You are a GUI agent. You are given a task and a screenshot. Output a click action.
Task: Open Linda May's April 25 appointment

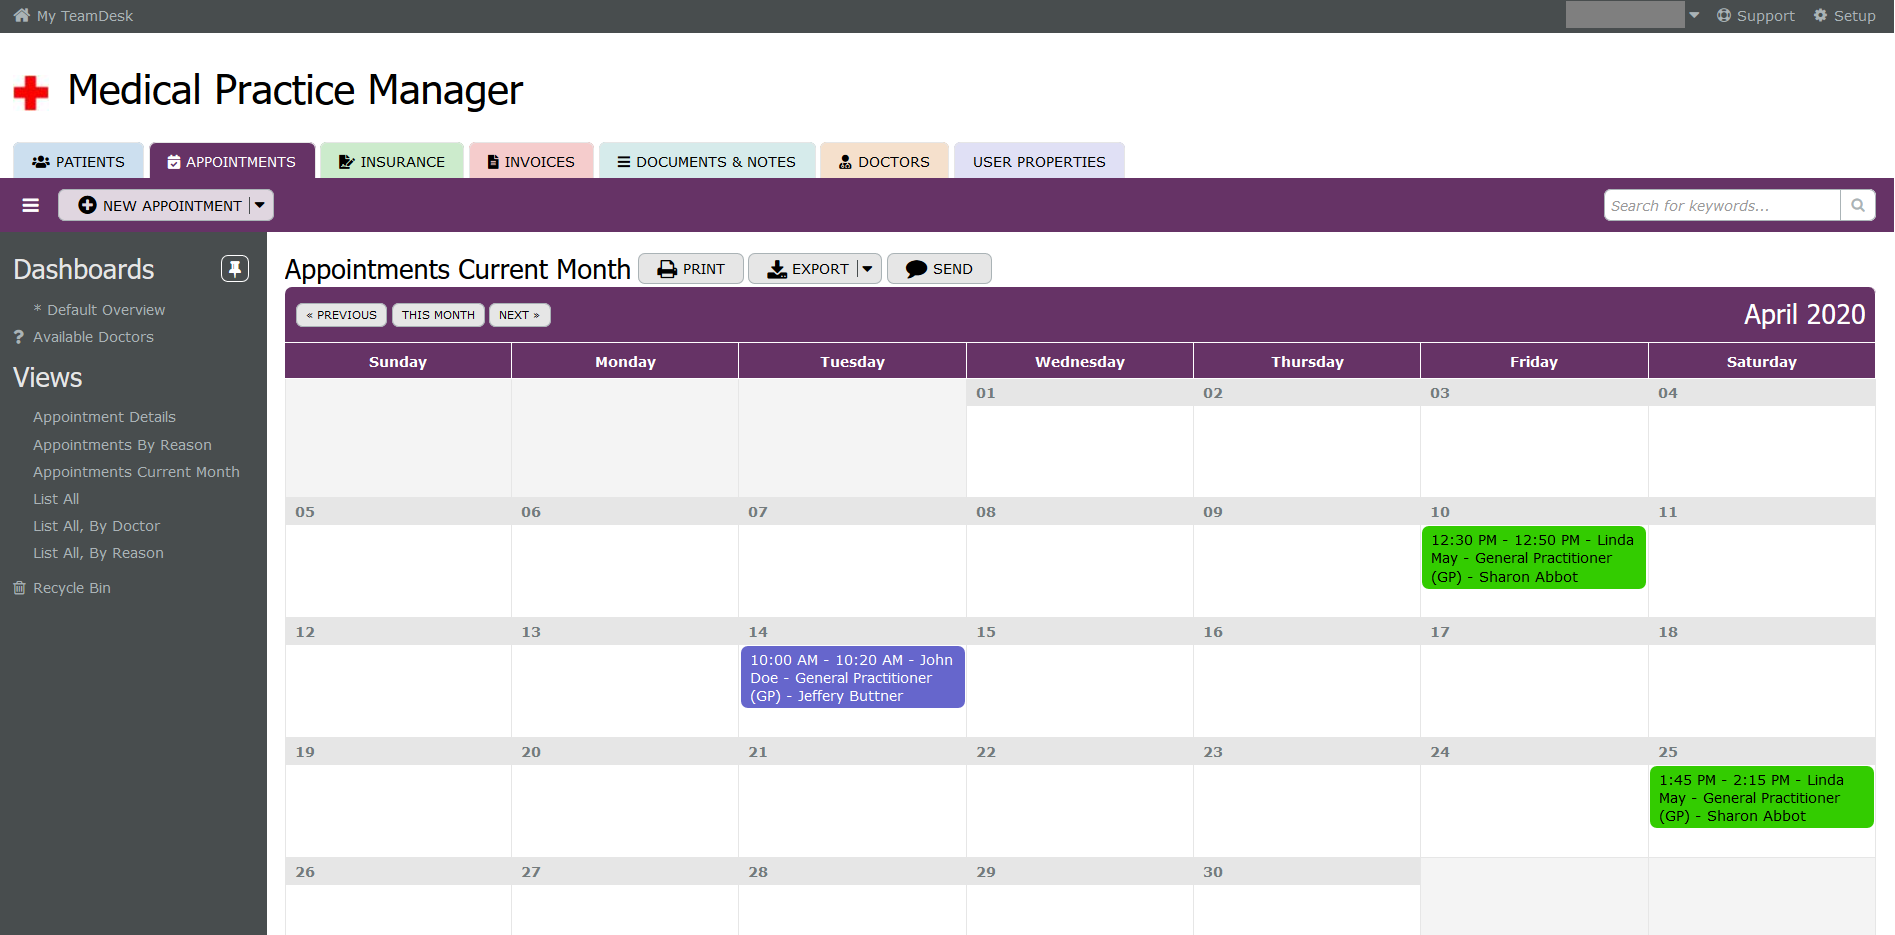coord(1760,798)
